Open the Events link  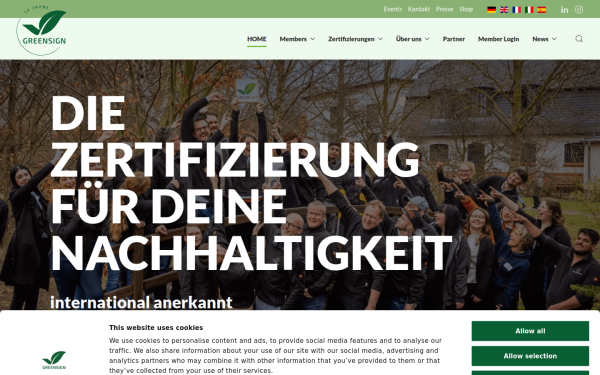pyautogui.click(x=393, y=9)
